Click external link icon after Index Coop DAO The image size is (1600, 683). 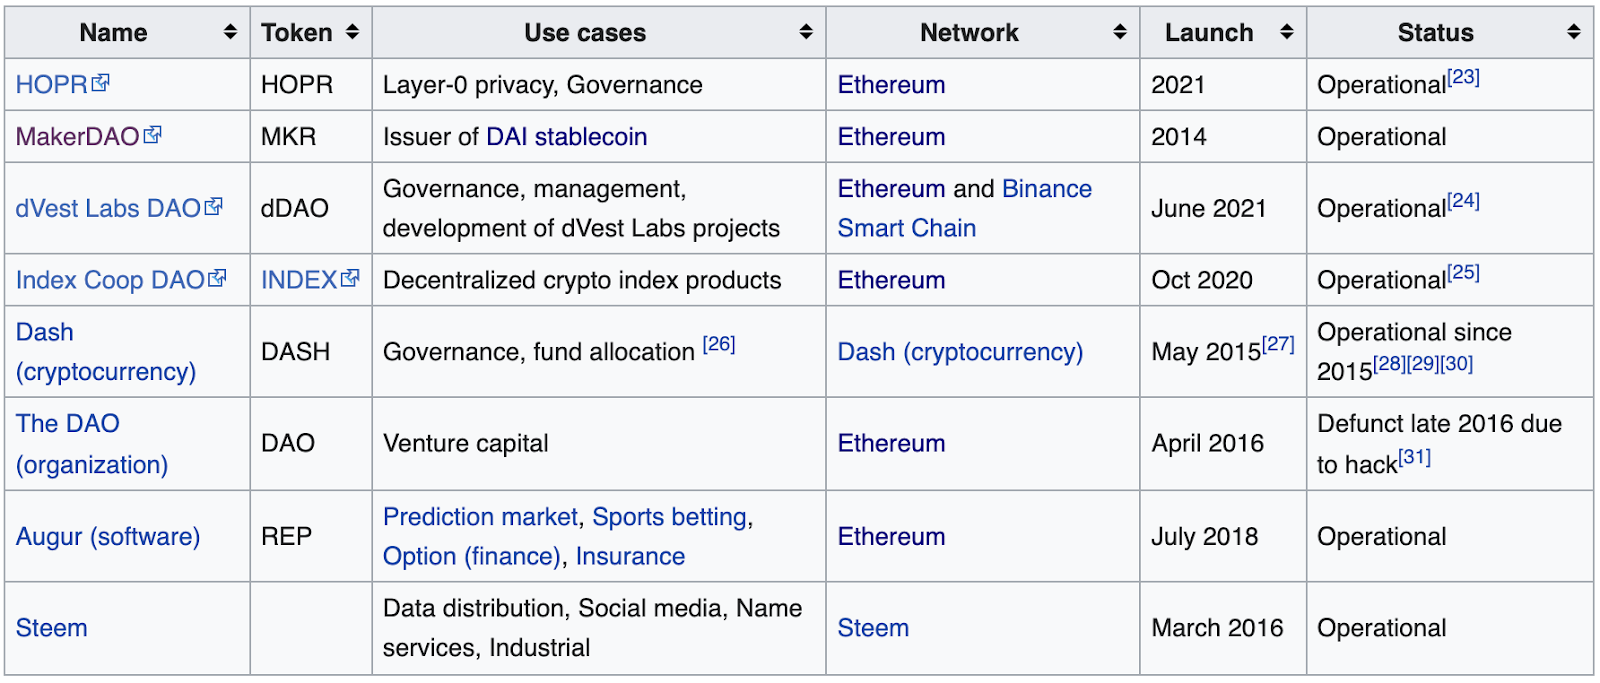tap(217, 279)
